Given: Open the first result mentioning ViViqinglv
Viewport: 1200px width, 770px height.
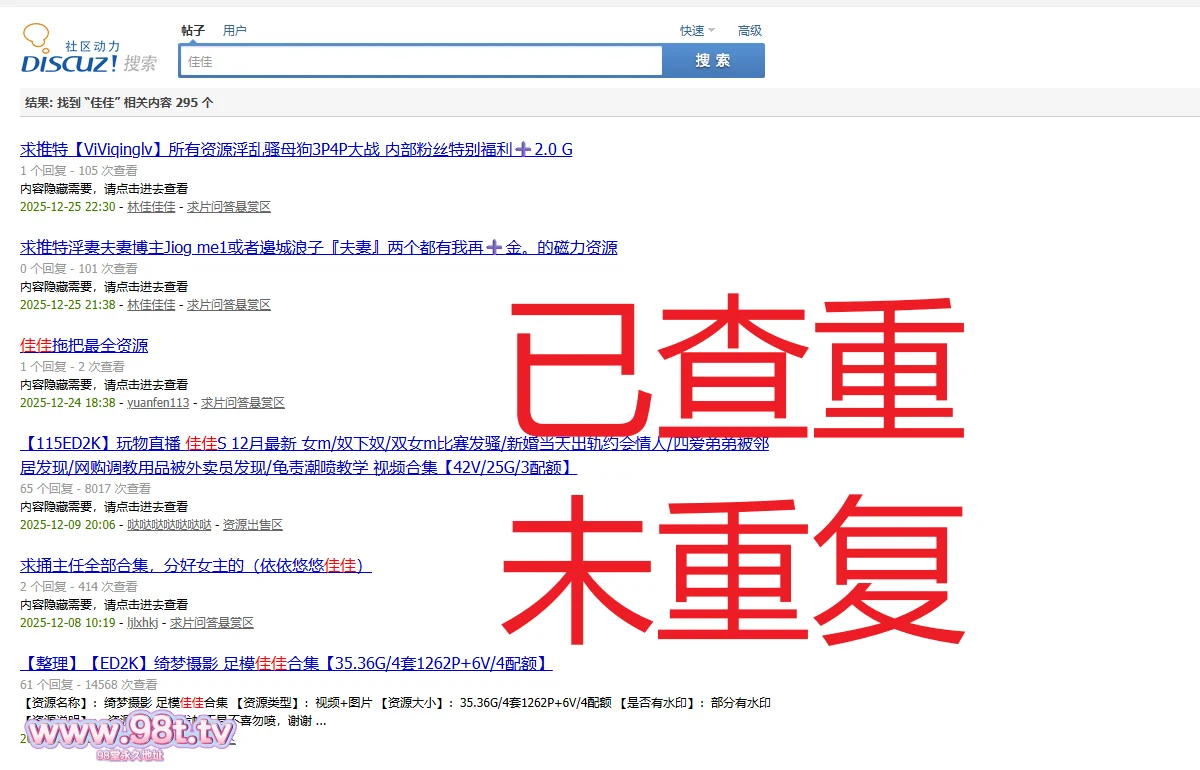Looking at the screenshot, I should coord(296,150).
